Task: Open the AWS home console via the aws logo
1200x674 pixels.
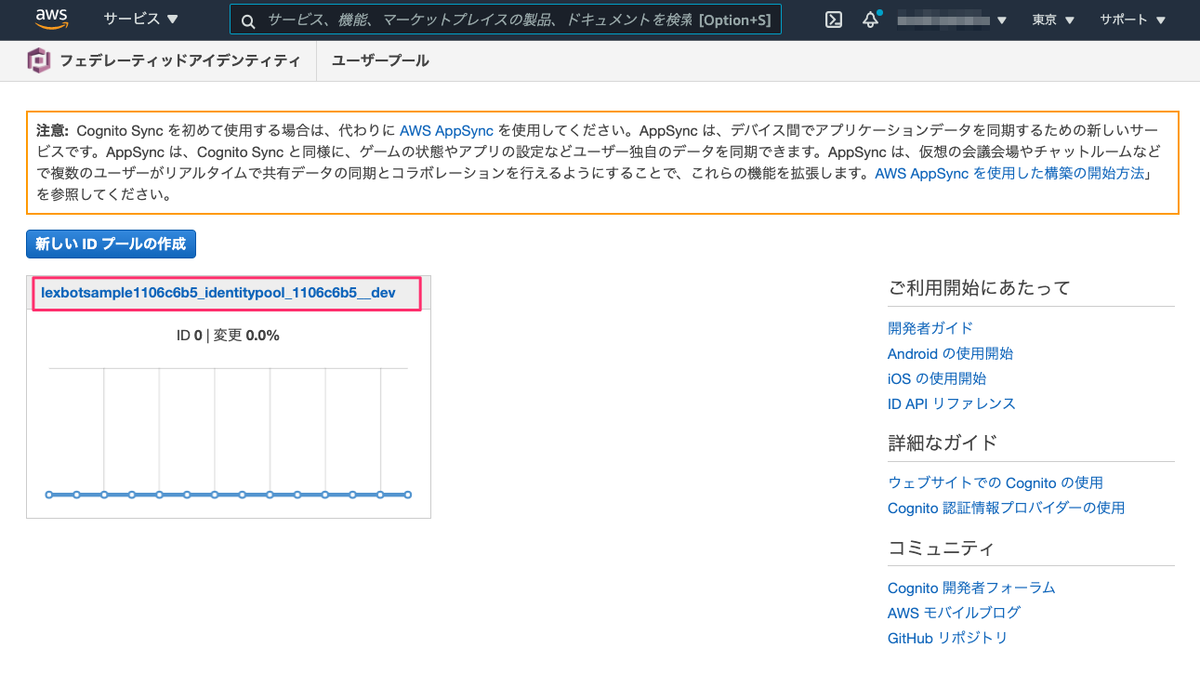Action: pos(51,18)
